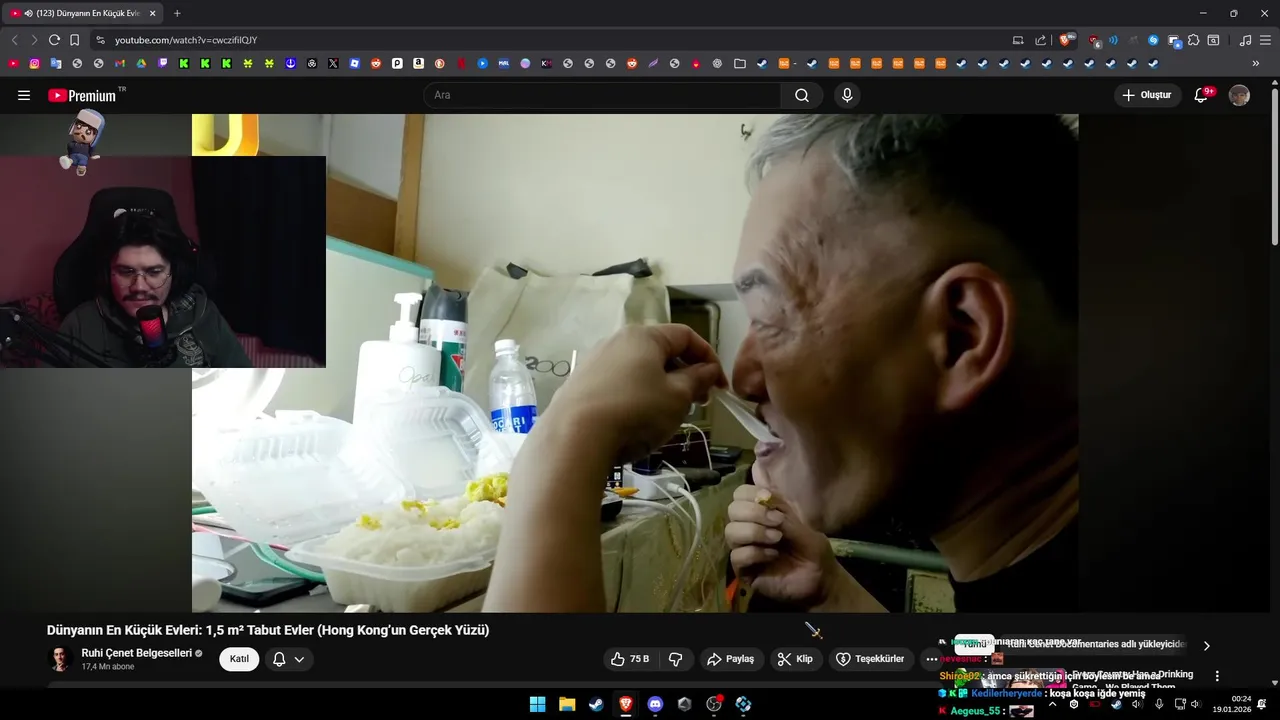Dislike the video
Screen dimensions: 1280x720
coord(675,659)
